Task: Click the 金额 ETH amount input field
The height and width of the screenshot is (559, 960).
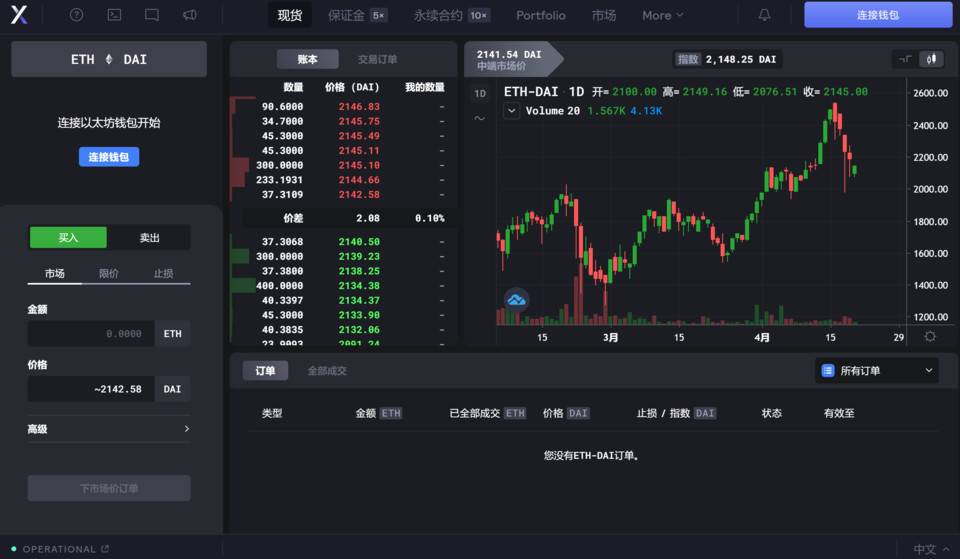Action: coord(91,333)
